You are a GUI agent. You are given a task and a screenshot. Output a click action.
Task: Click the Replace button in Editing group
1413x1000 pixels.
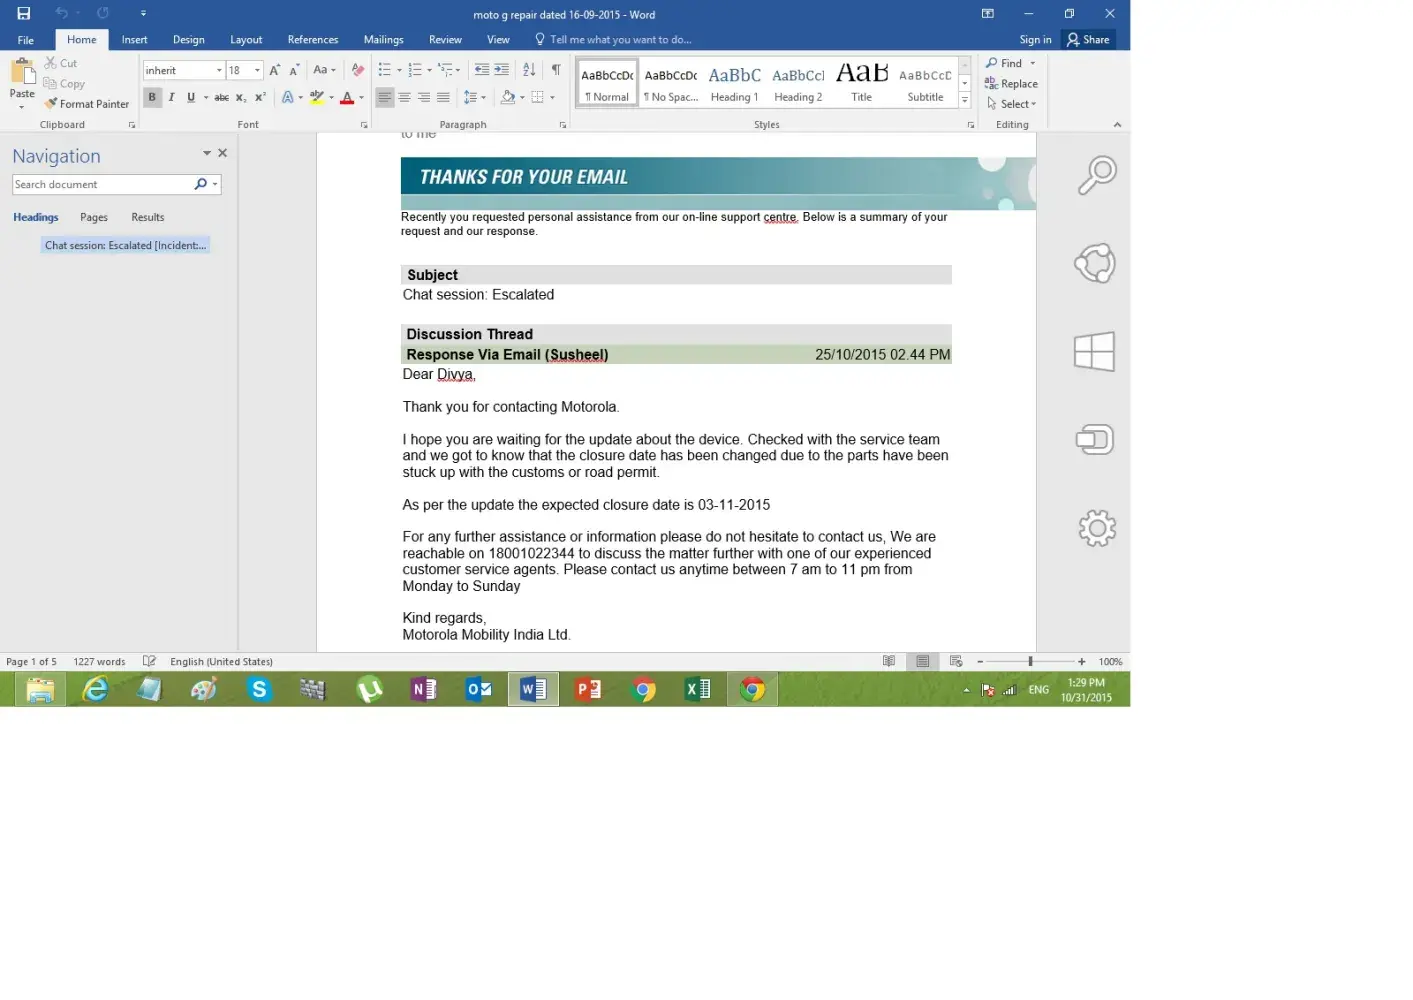(x=1011, y=84)
